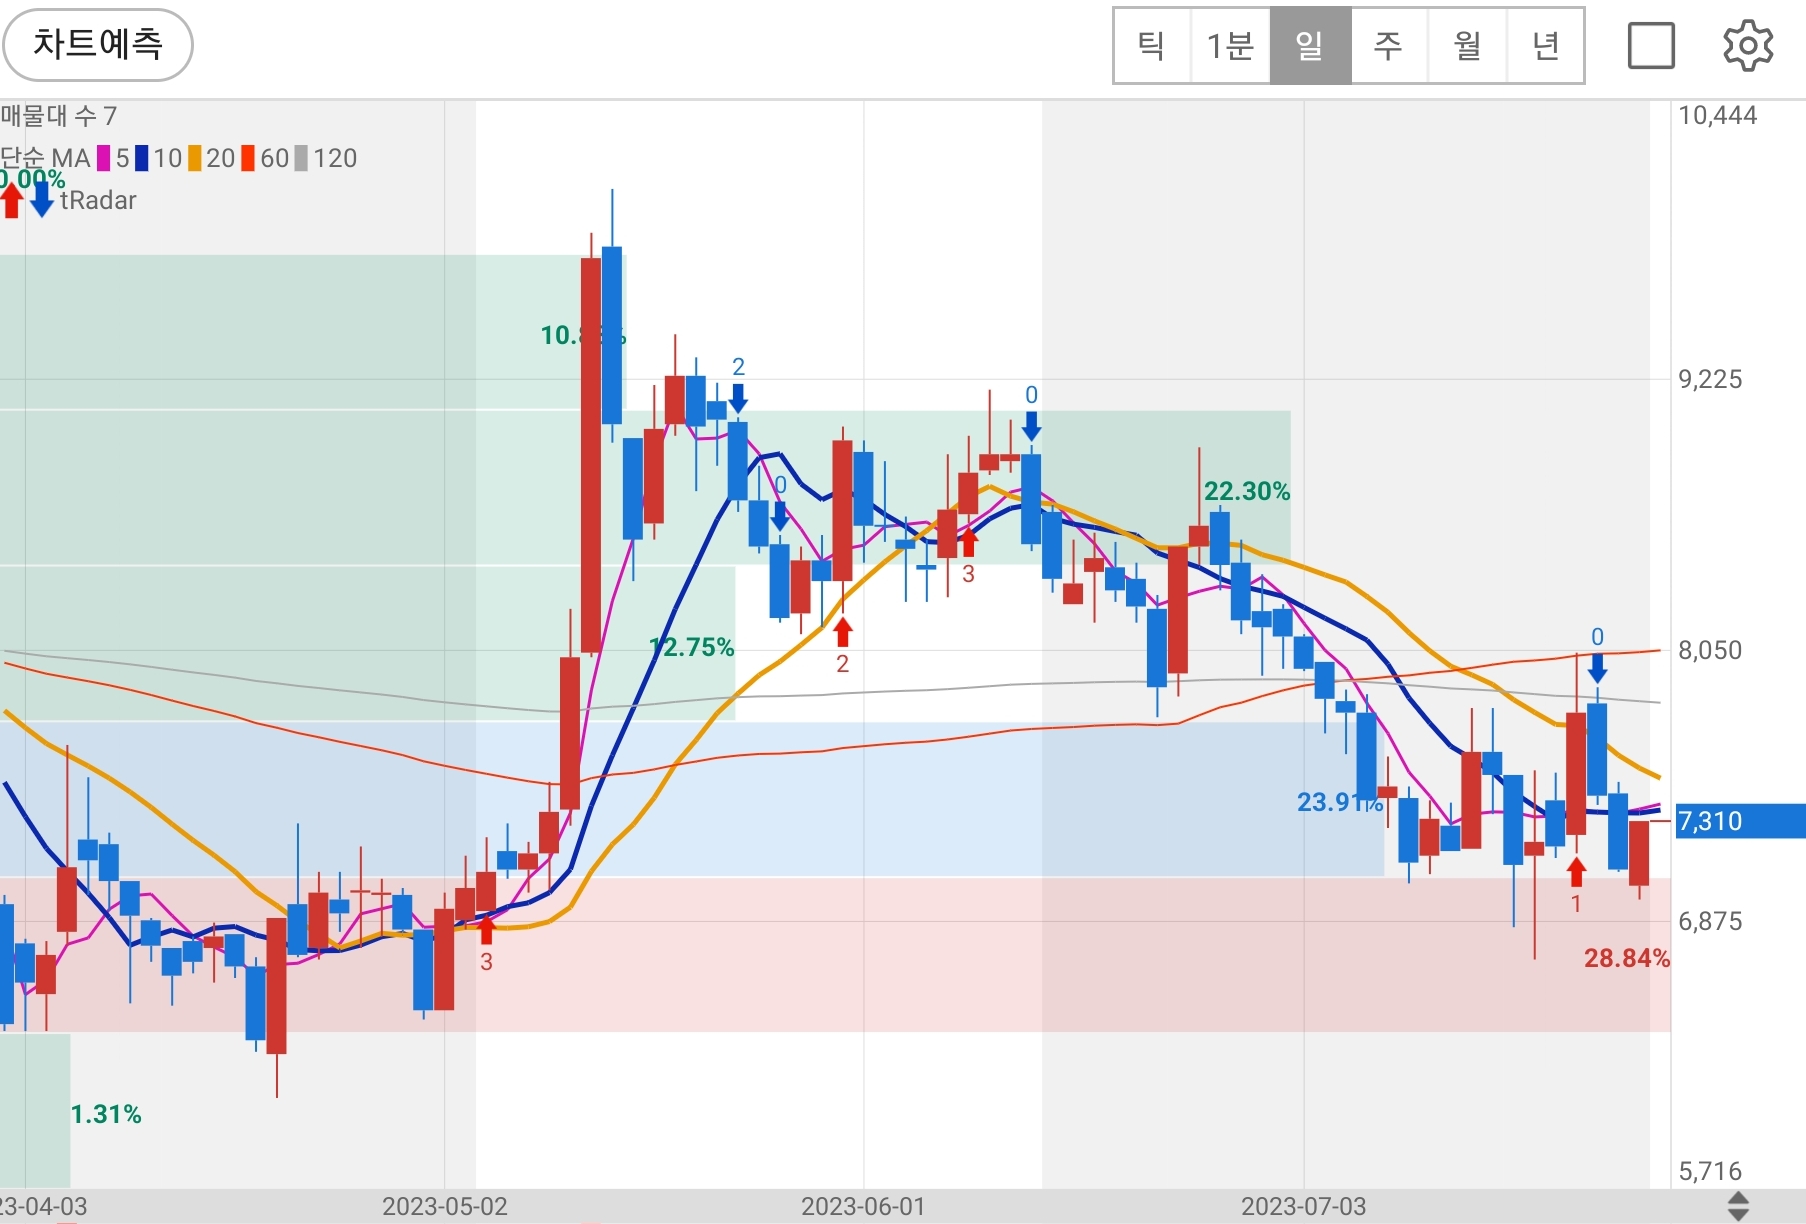Click the red buy arrow labeled 1 in July

pyautogui.click(x=1576, y=872)
